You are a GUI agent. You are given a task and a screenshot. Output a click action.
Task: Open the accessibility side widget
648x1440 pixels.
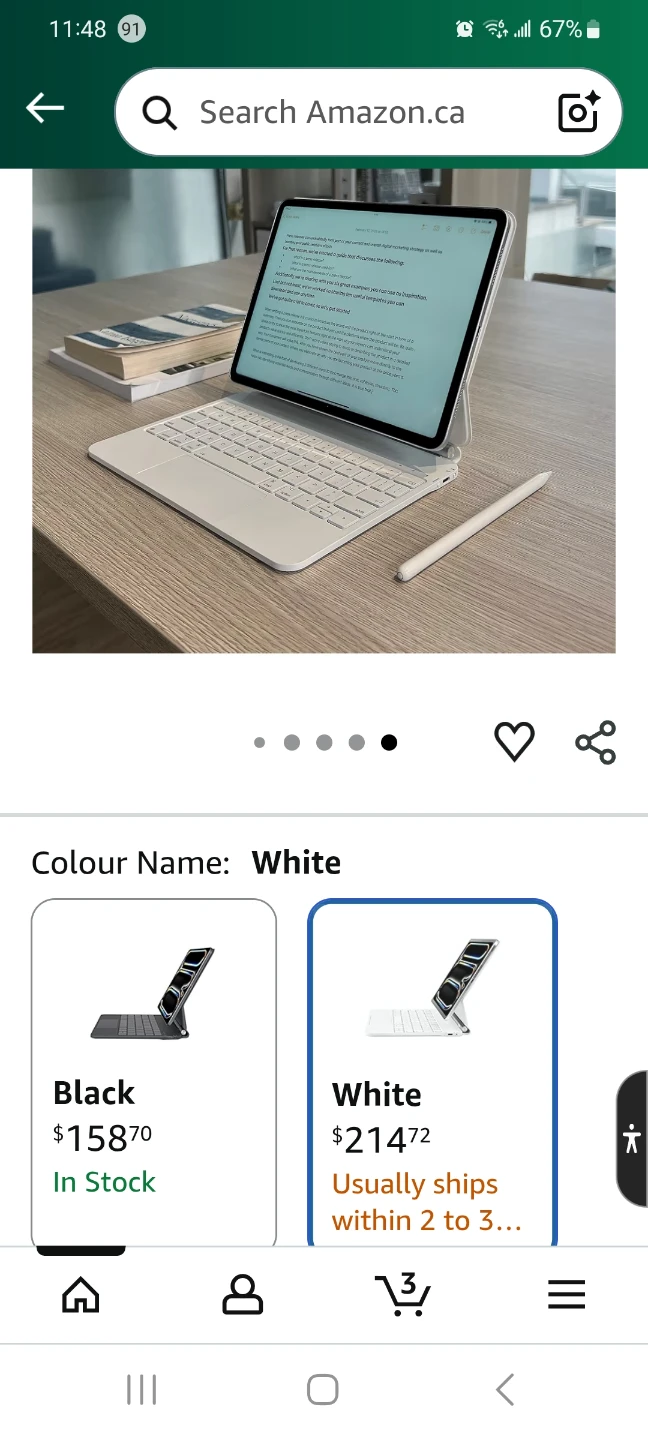[x=632, y=1139]
